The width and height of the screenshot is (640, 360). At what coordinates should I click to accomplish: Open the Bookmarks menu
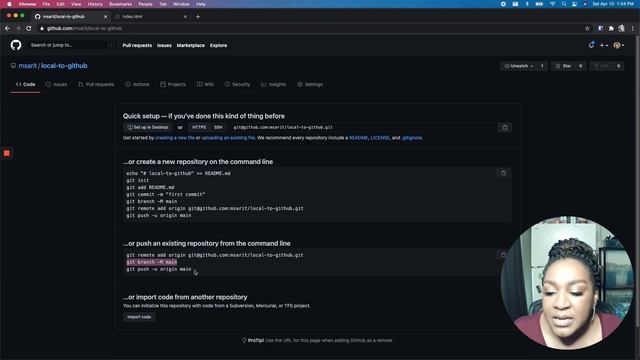(120, 4)
